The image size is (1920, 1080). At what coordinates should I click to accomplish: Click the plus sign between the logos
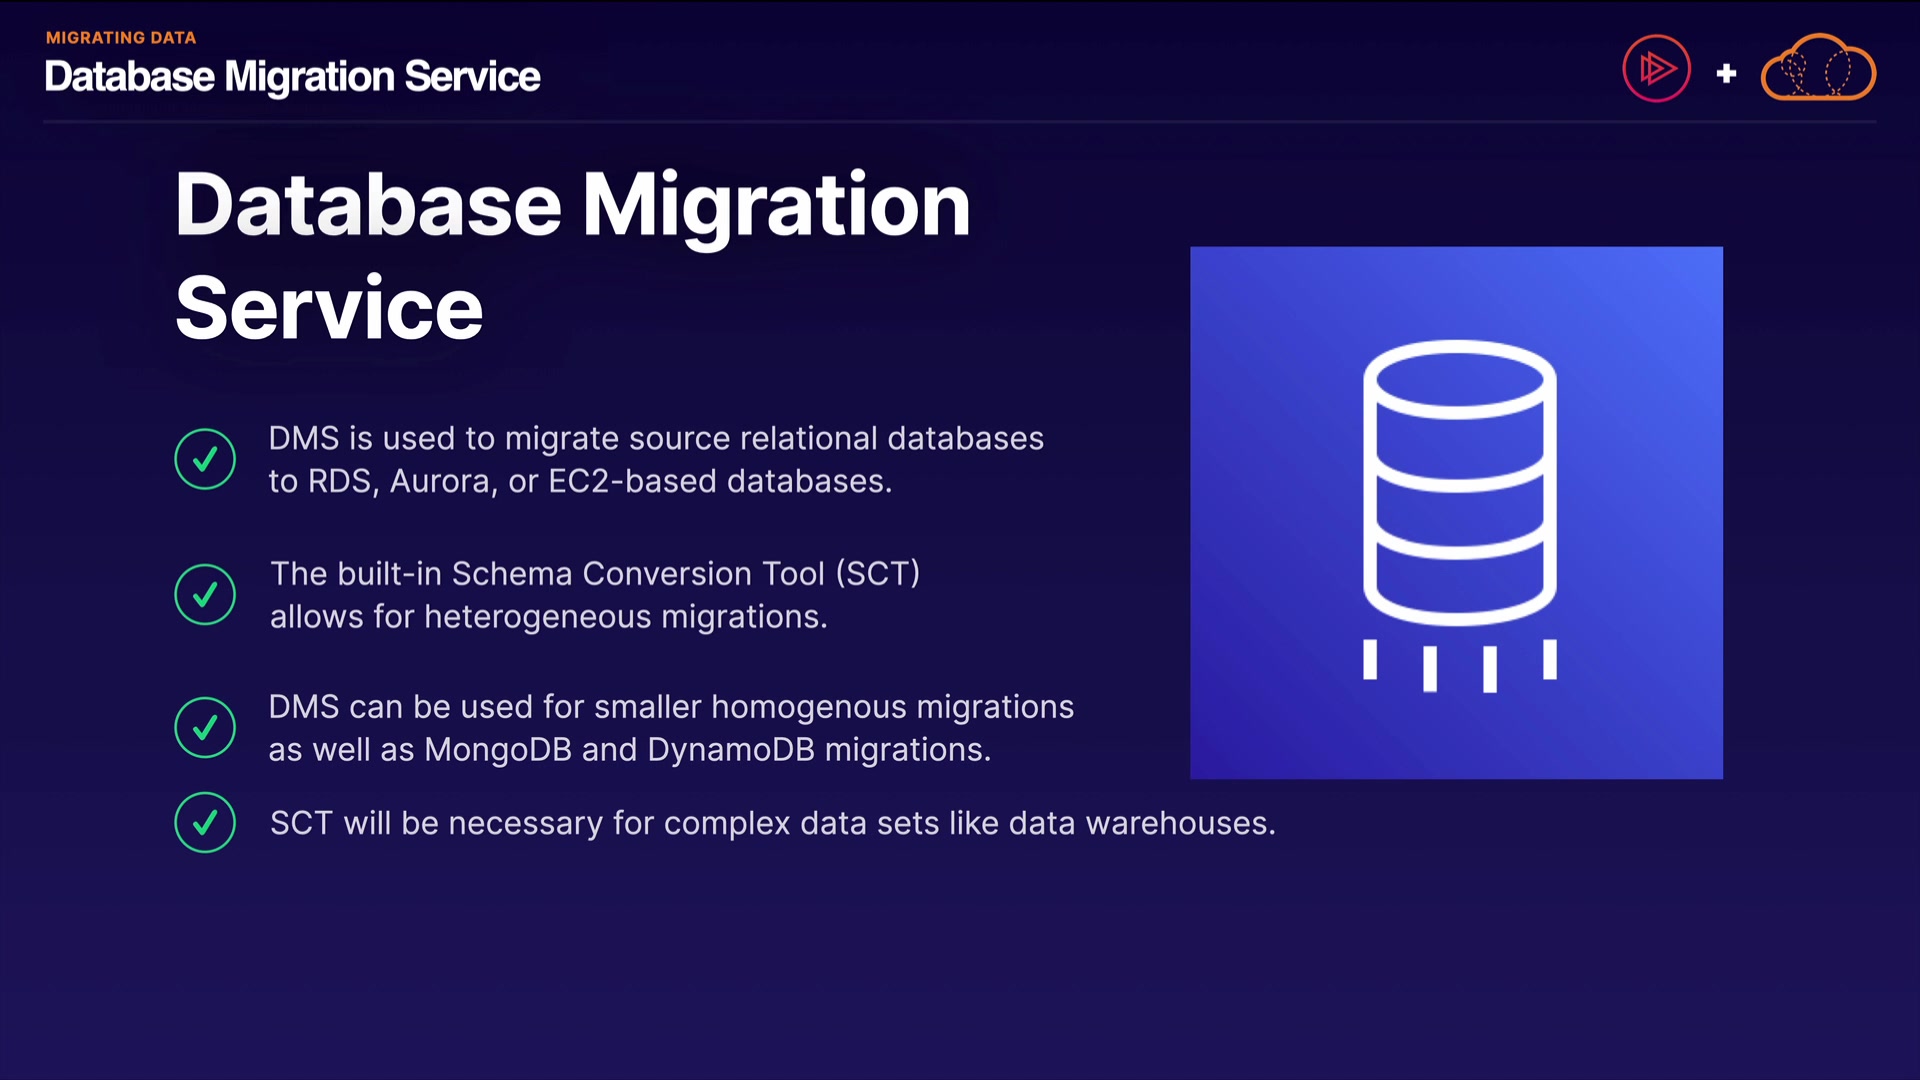click(1726, 73)
